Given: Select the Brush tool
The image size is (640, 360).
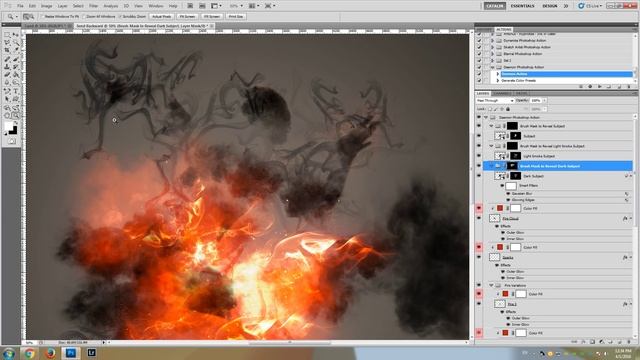Looking at the screenshot, I should point(16,59).
